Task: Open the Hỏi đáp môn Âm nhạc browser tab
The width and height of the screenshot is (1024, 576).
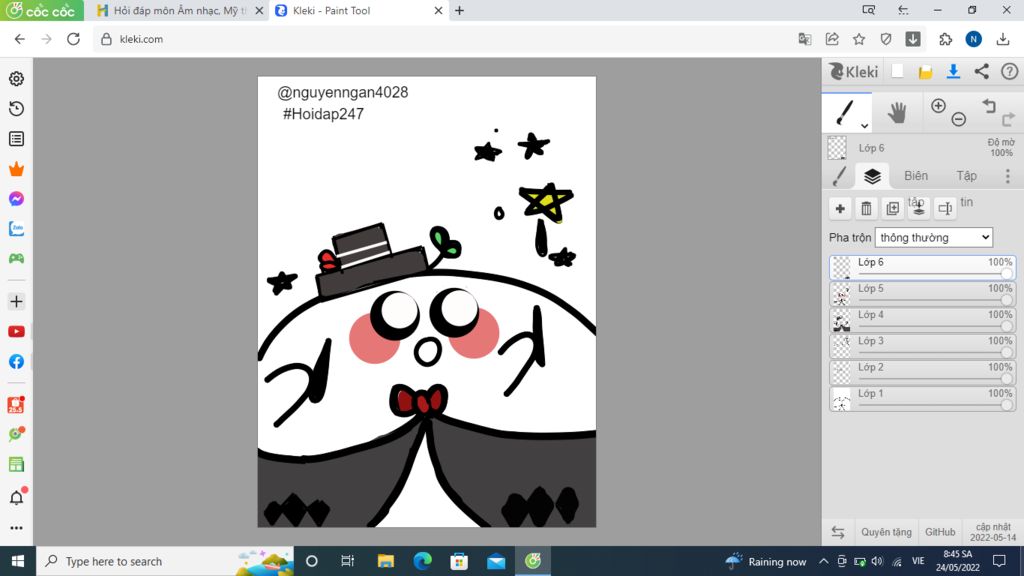Action: click(x=175, y=12)
